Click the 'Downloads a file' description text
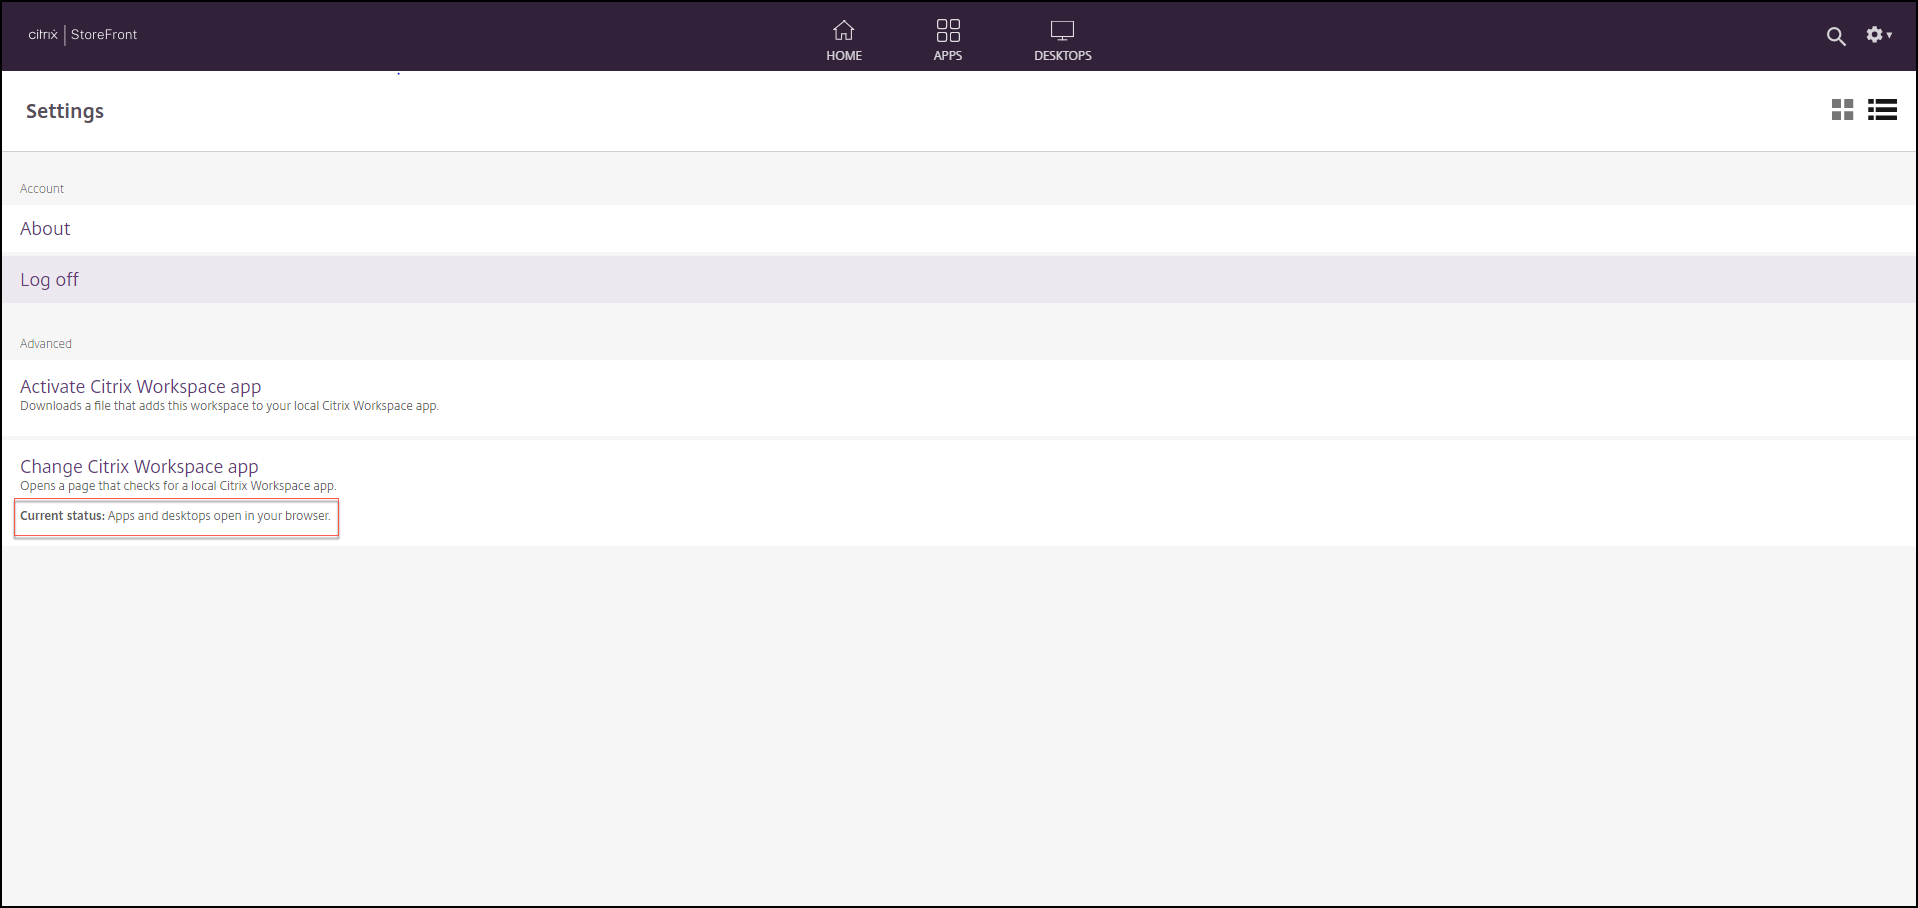The width and height of the screenshot is (1918, 908). point(229,406)
